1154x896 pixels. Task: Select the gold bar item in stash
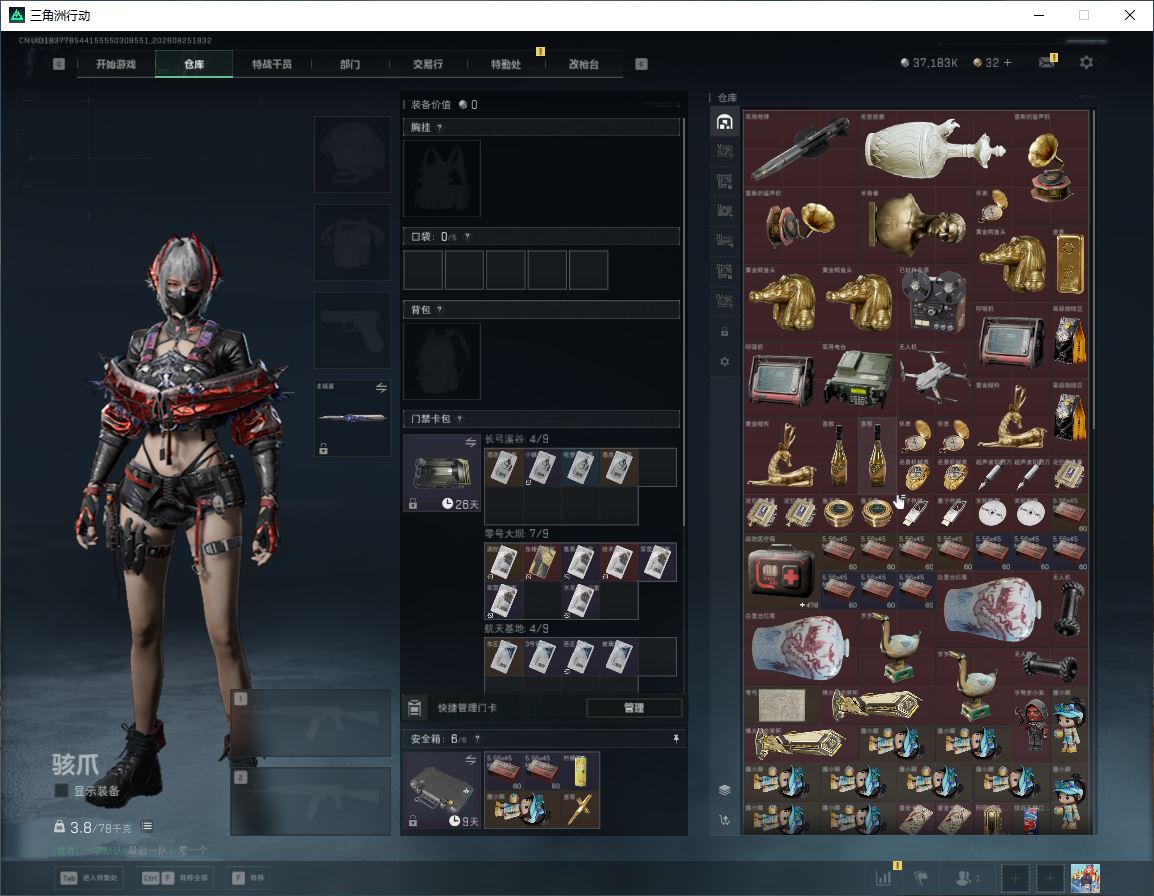pyautogui.click(x=1070, y=263)
